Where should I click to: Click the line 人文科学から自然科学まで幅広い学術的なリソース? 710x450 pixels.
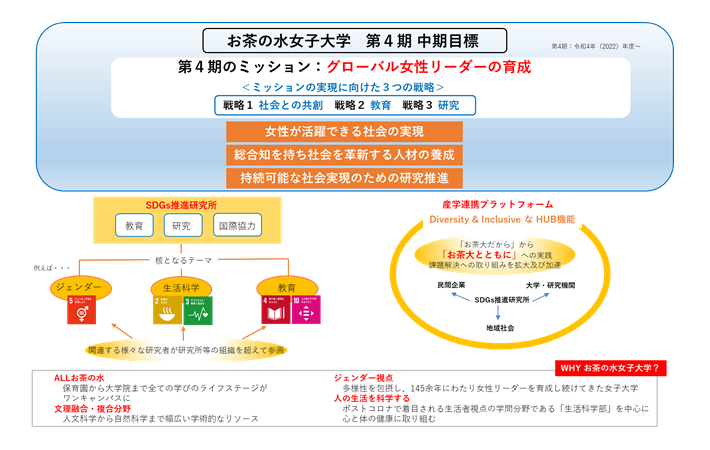click(160, 419)
